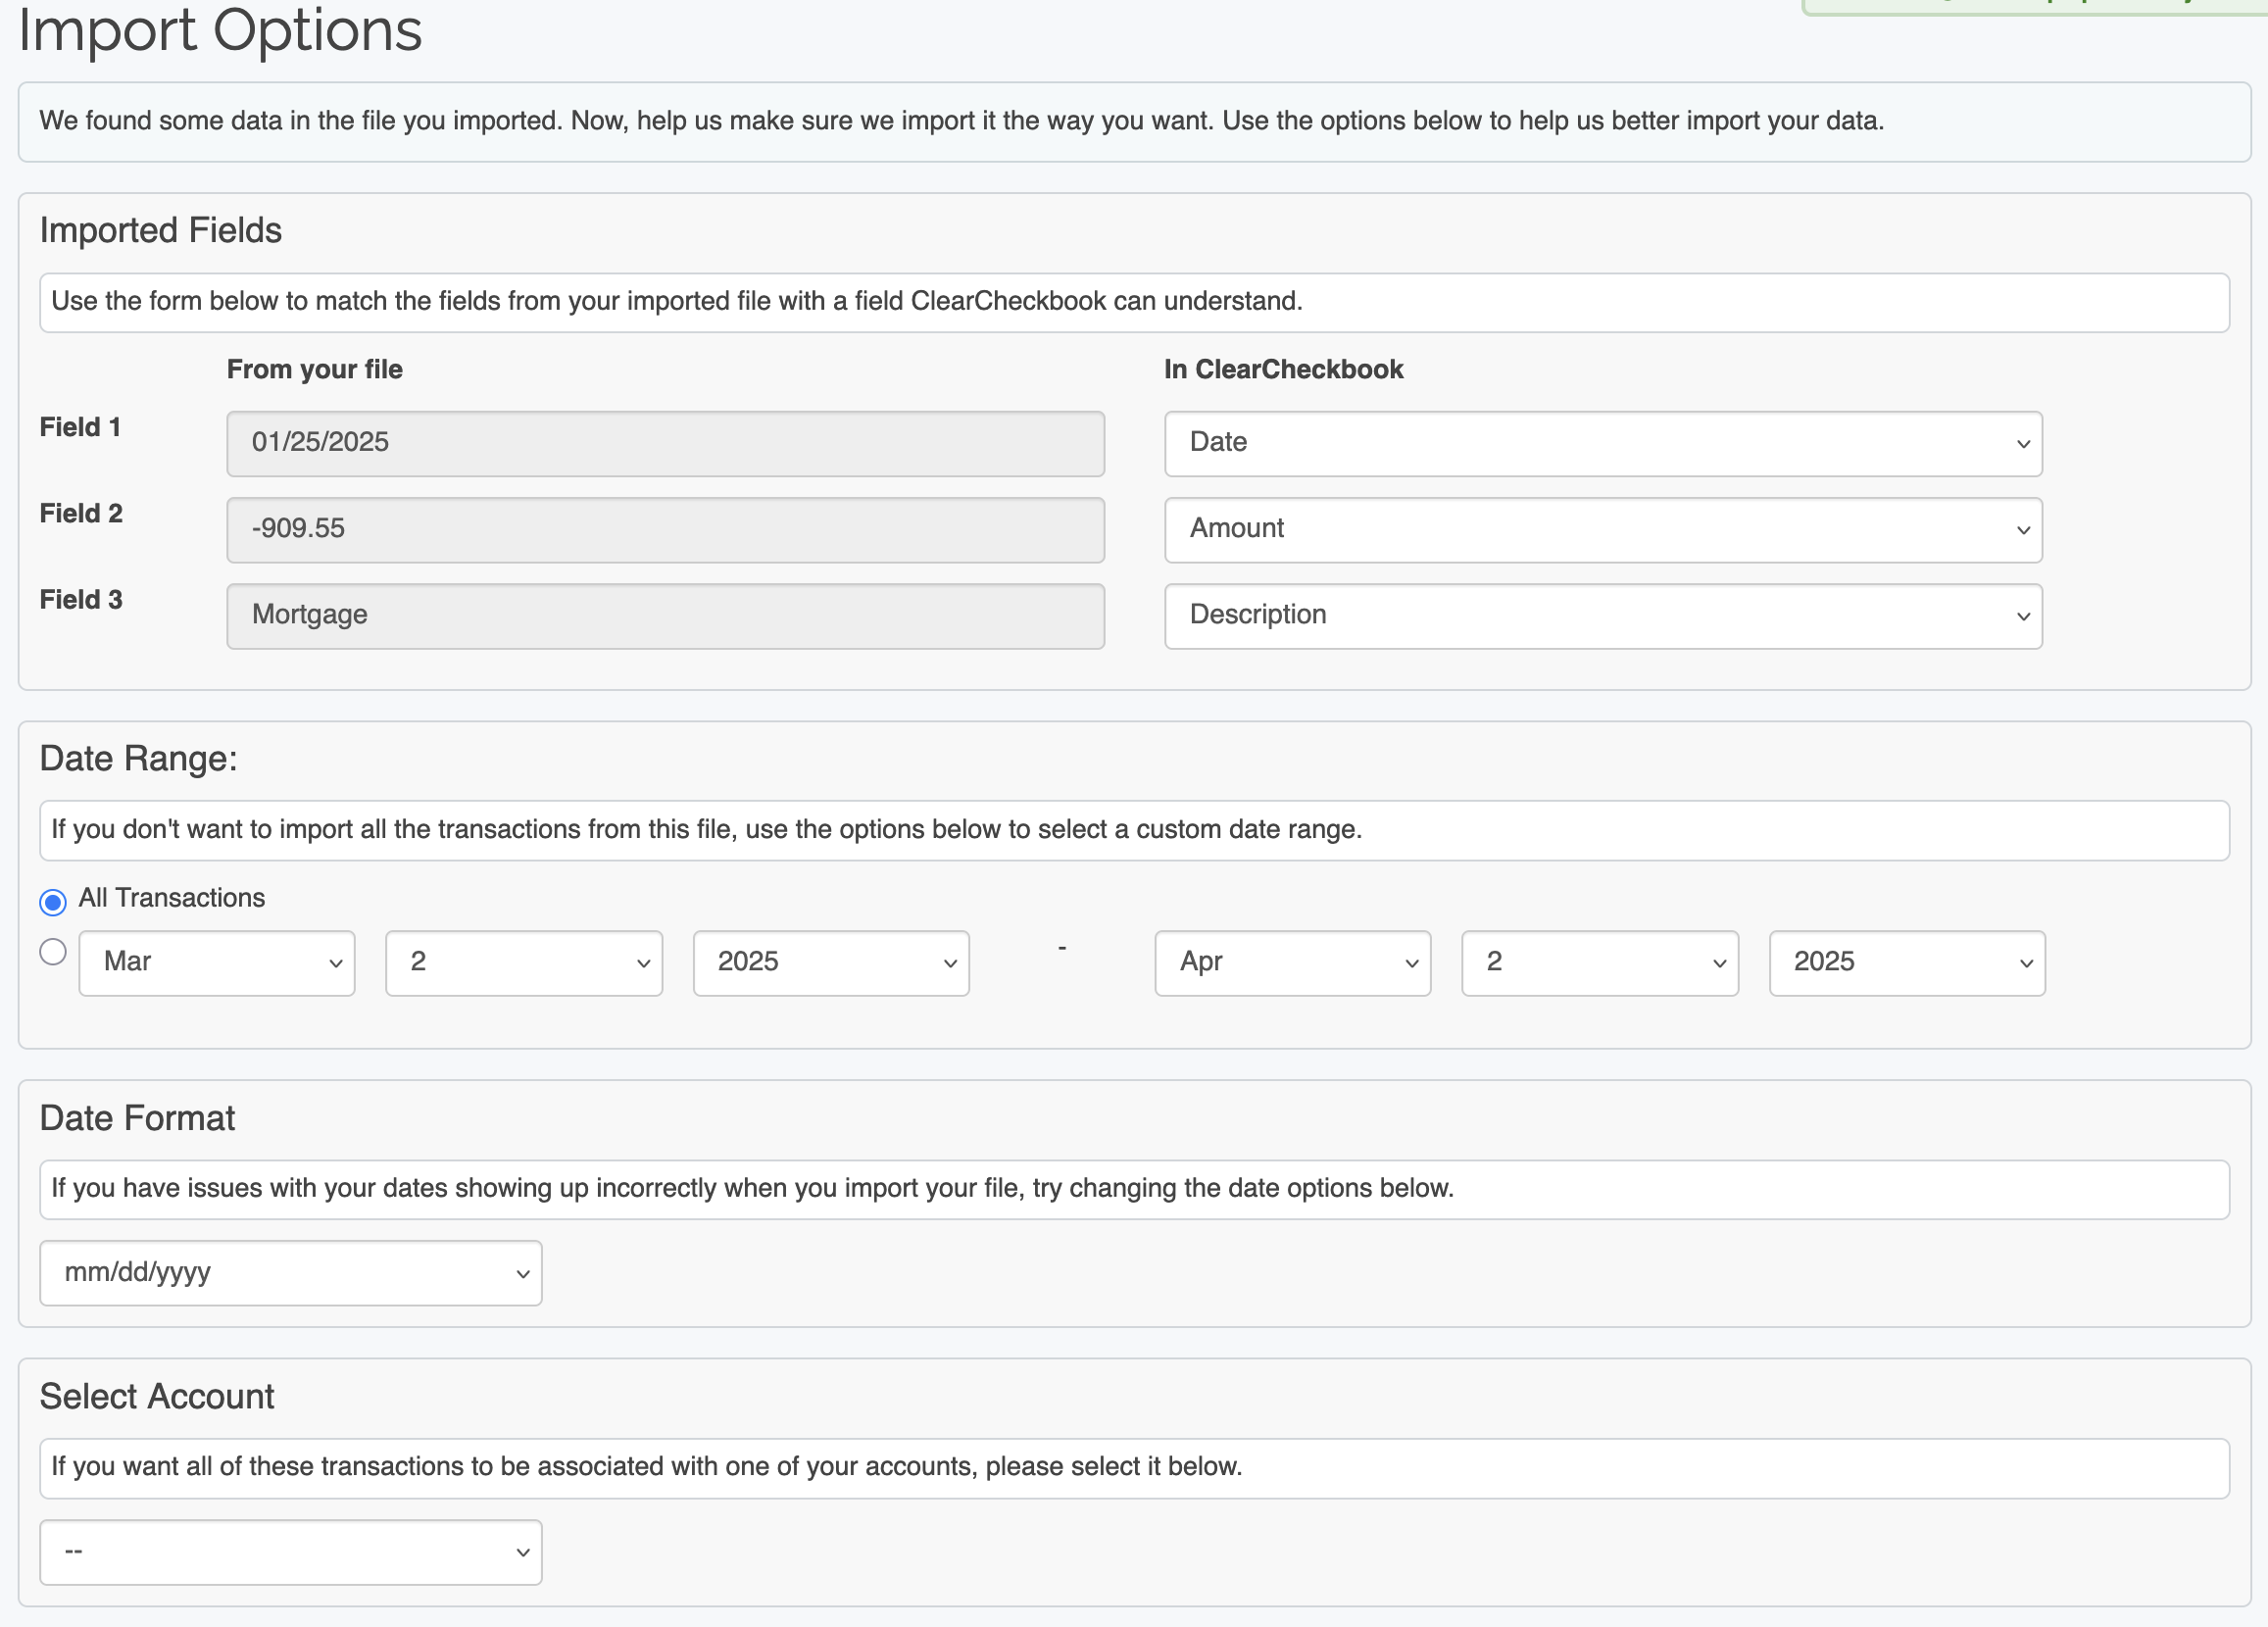The height and width of the screenshot is (1627, 2268).
Task: Open the Field 2 Amount mapping dropdown
Action: [x=1602, y=529]
